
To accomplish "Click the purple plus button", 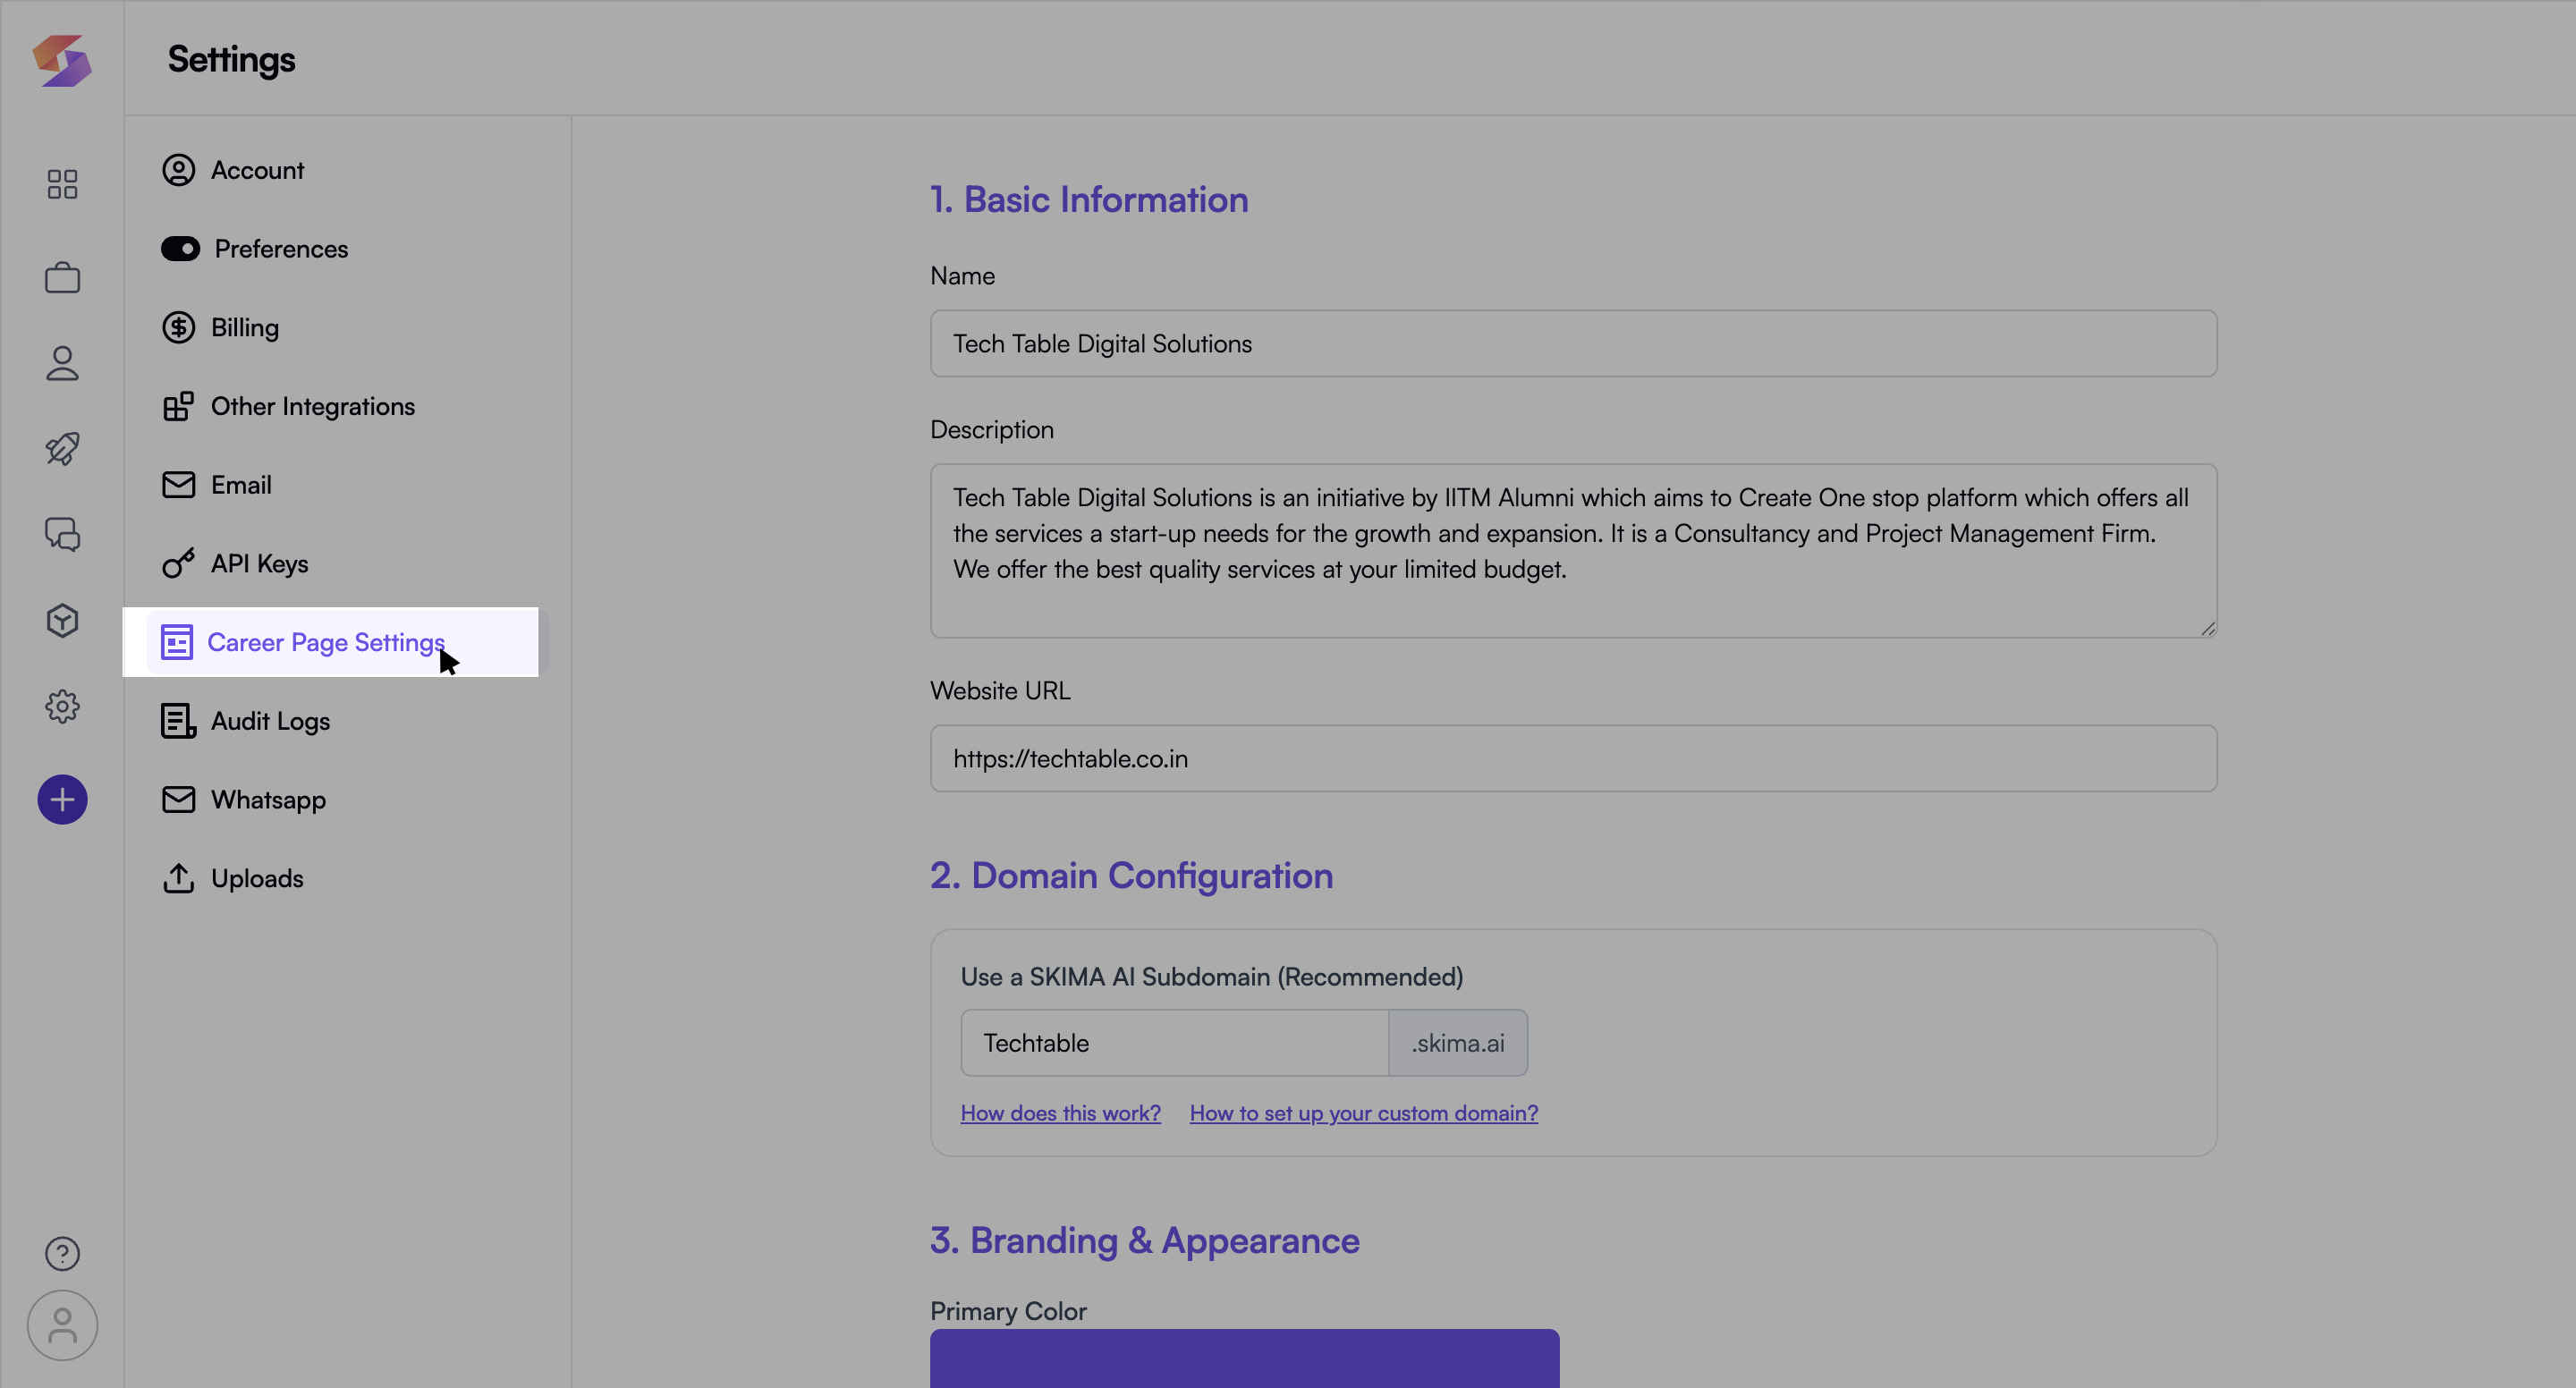I will click(62, 800).
